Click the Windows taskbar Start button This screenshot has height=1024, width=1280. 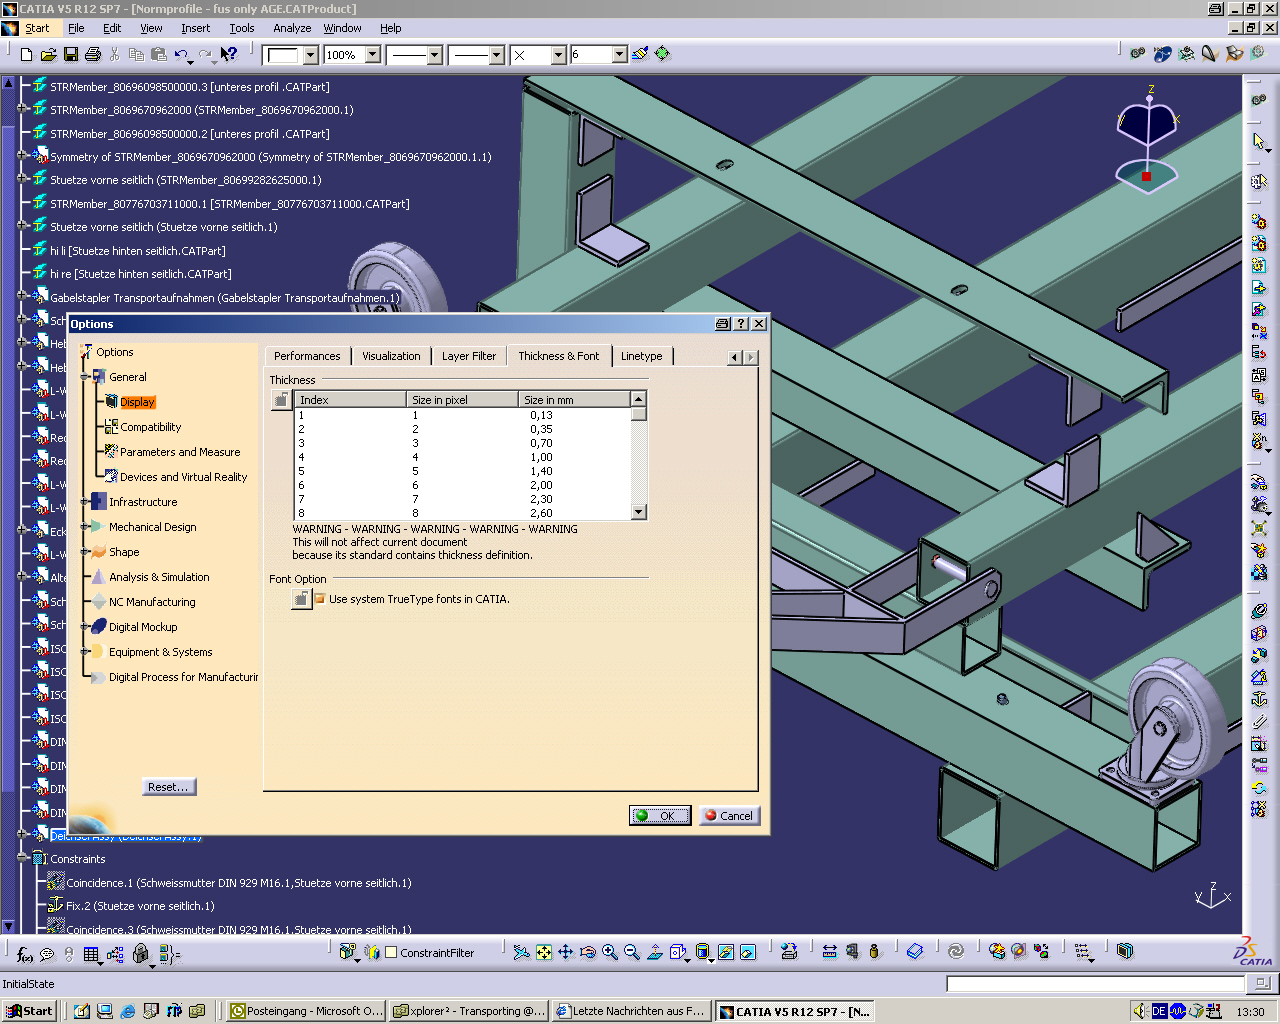tap(29, 1011)
